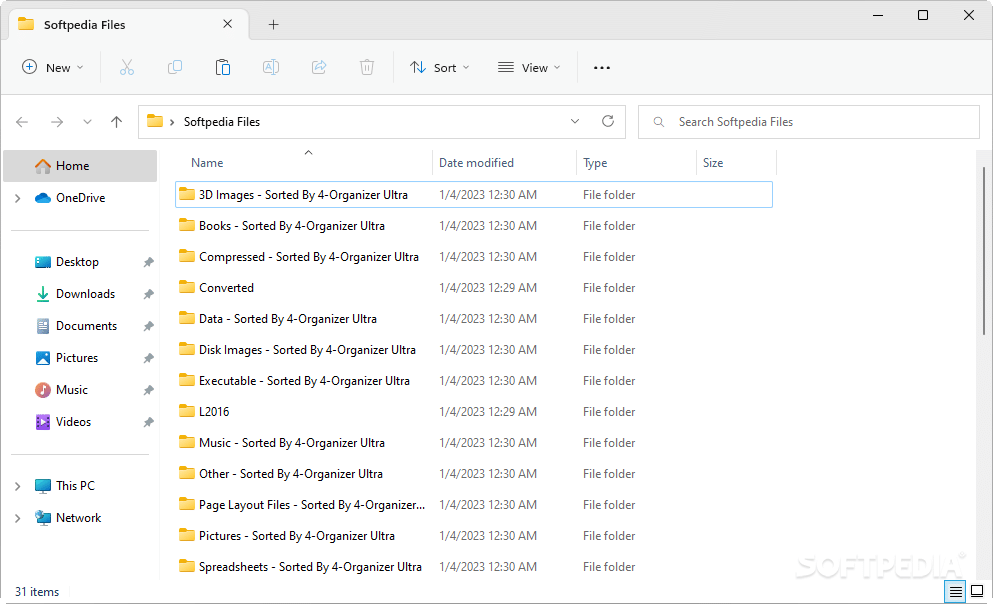
Task: Expand the This PC tree node
Action: [18, 486]
